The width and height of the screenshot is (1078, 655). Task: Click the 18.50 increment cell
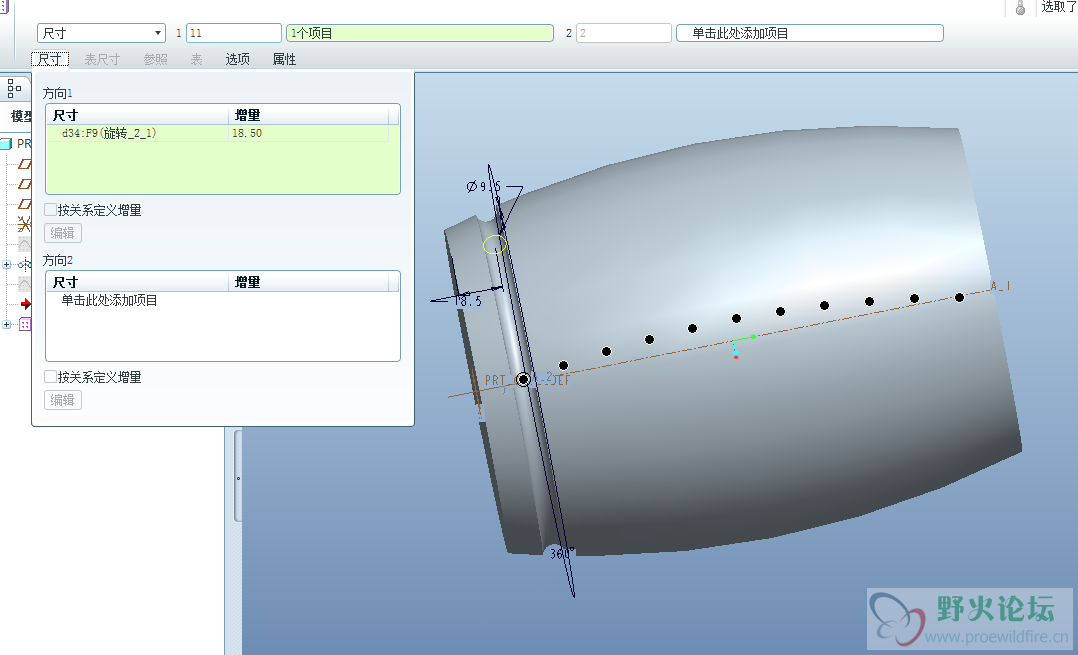[x=308, y=133]
